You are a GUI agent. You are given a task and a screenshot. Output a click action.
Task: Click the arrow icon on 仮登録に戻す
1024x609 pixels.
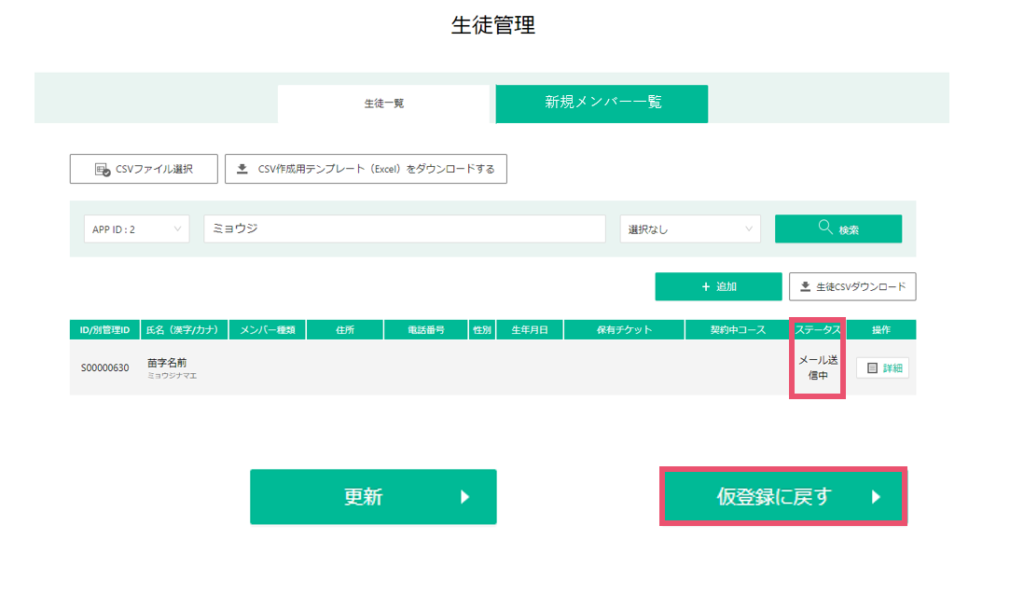point(876,497)
